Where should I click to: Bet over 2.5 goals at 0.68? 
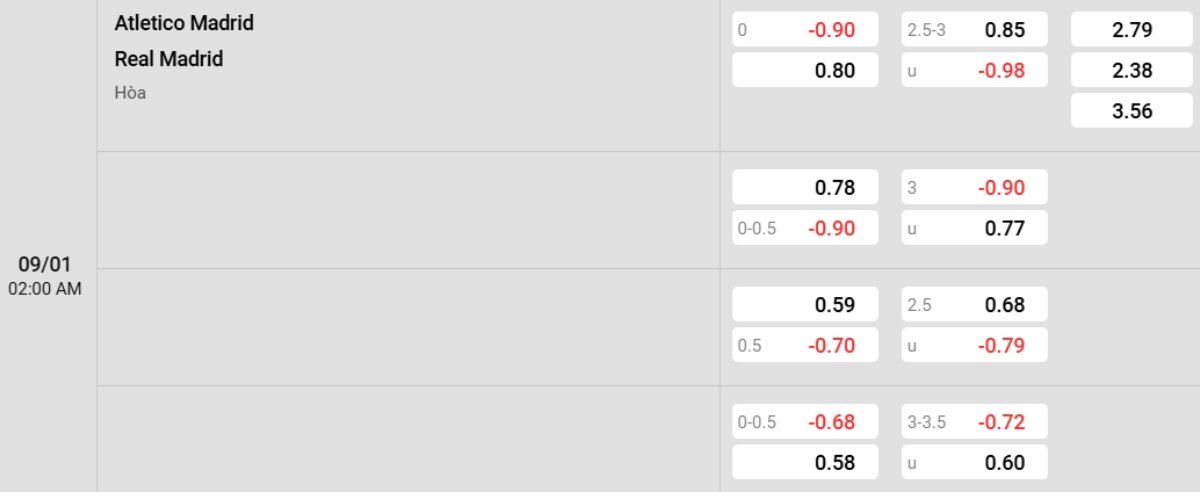point(975,304)
